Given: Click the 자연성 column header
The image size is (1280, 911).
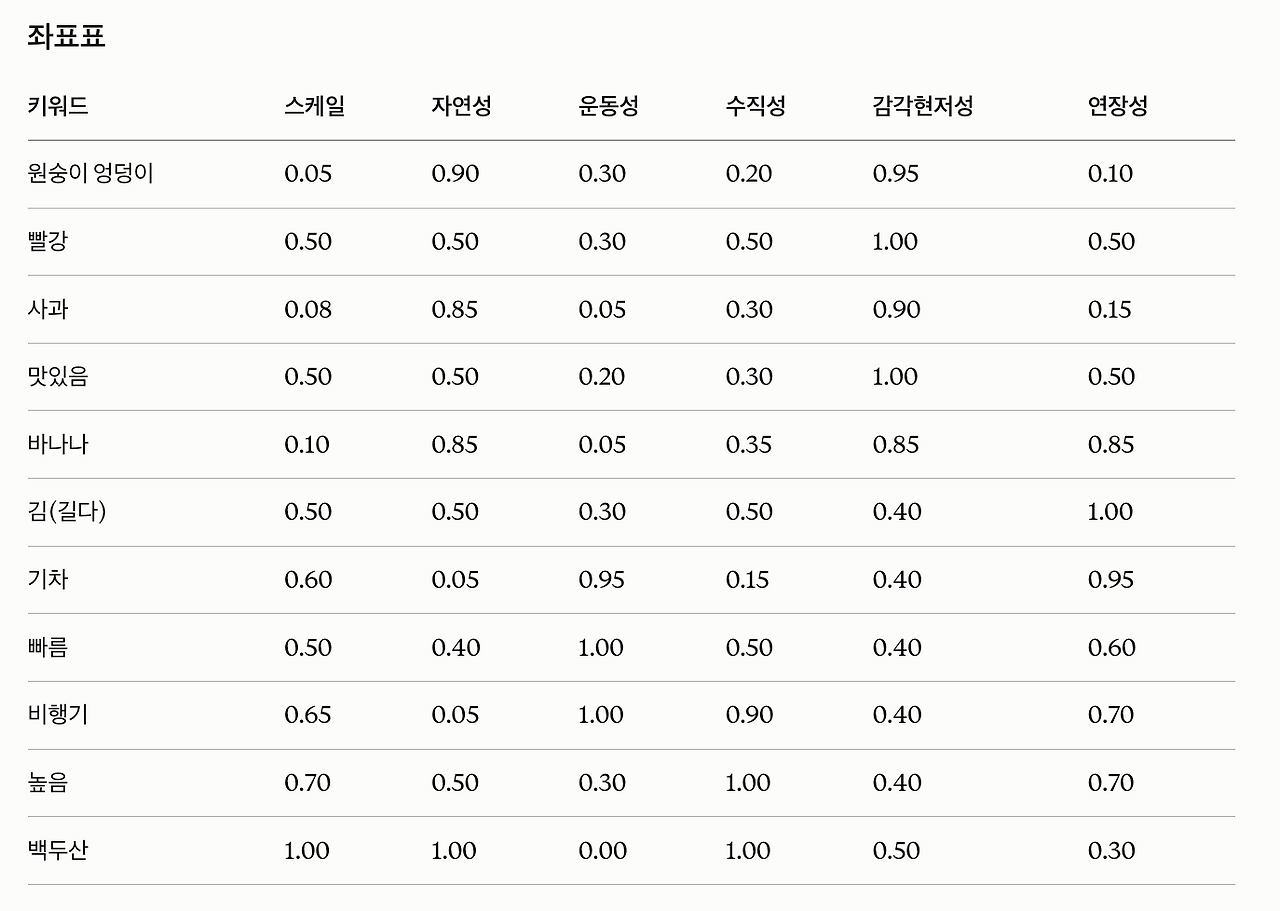Looking at the screenshot, I should (462, 106).
